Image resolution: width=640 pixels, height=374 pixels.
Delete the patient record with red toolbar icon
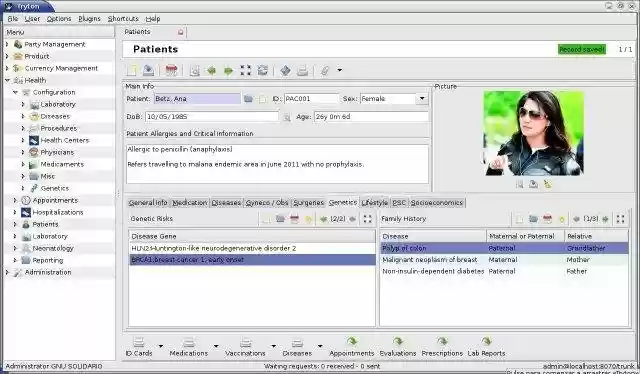(171, 70)
